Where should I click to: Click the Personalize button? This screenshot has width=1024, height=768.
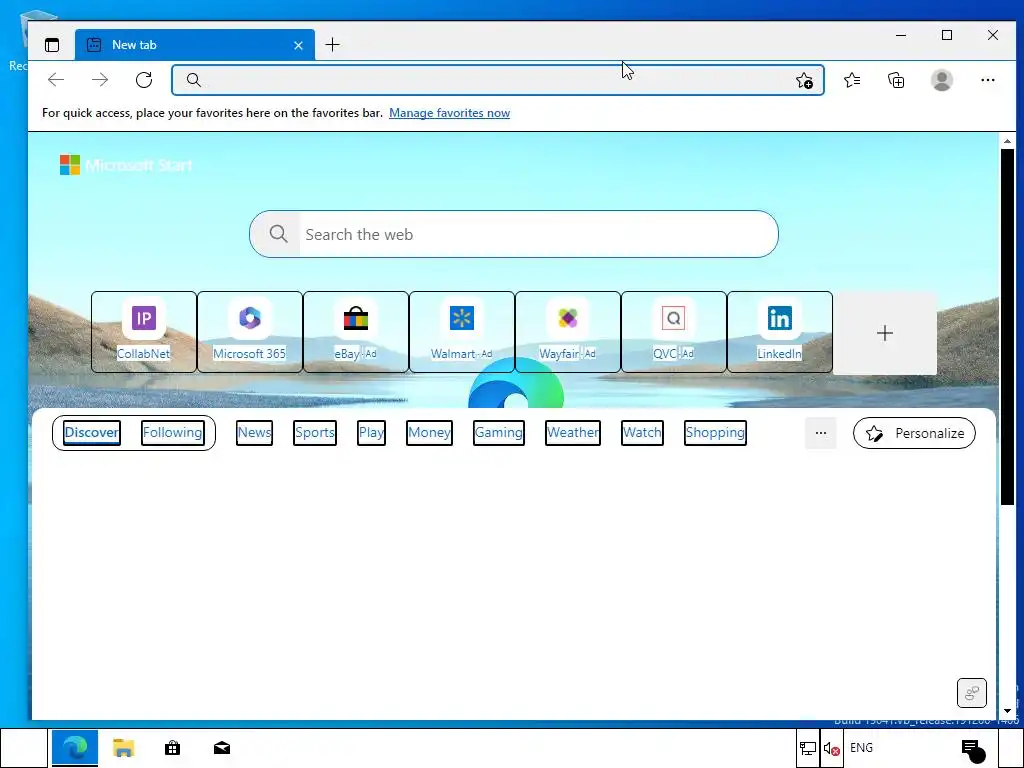[x=914, y=433]
